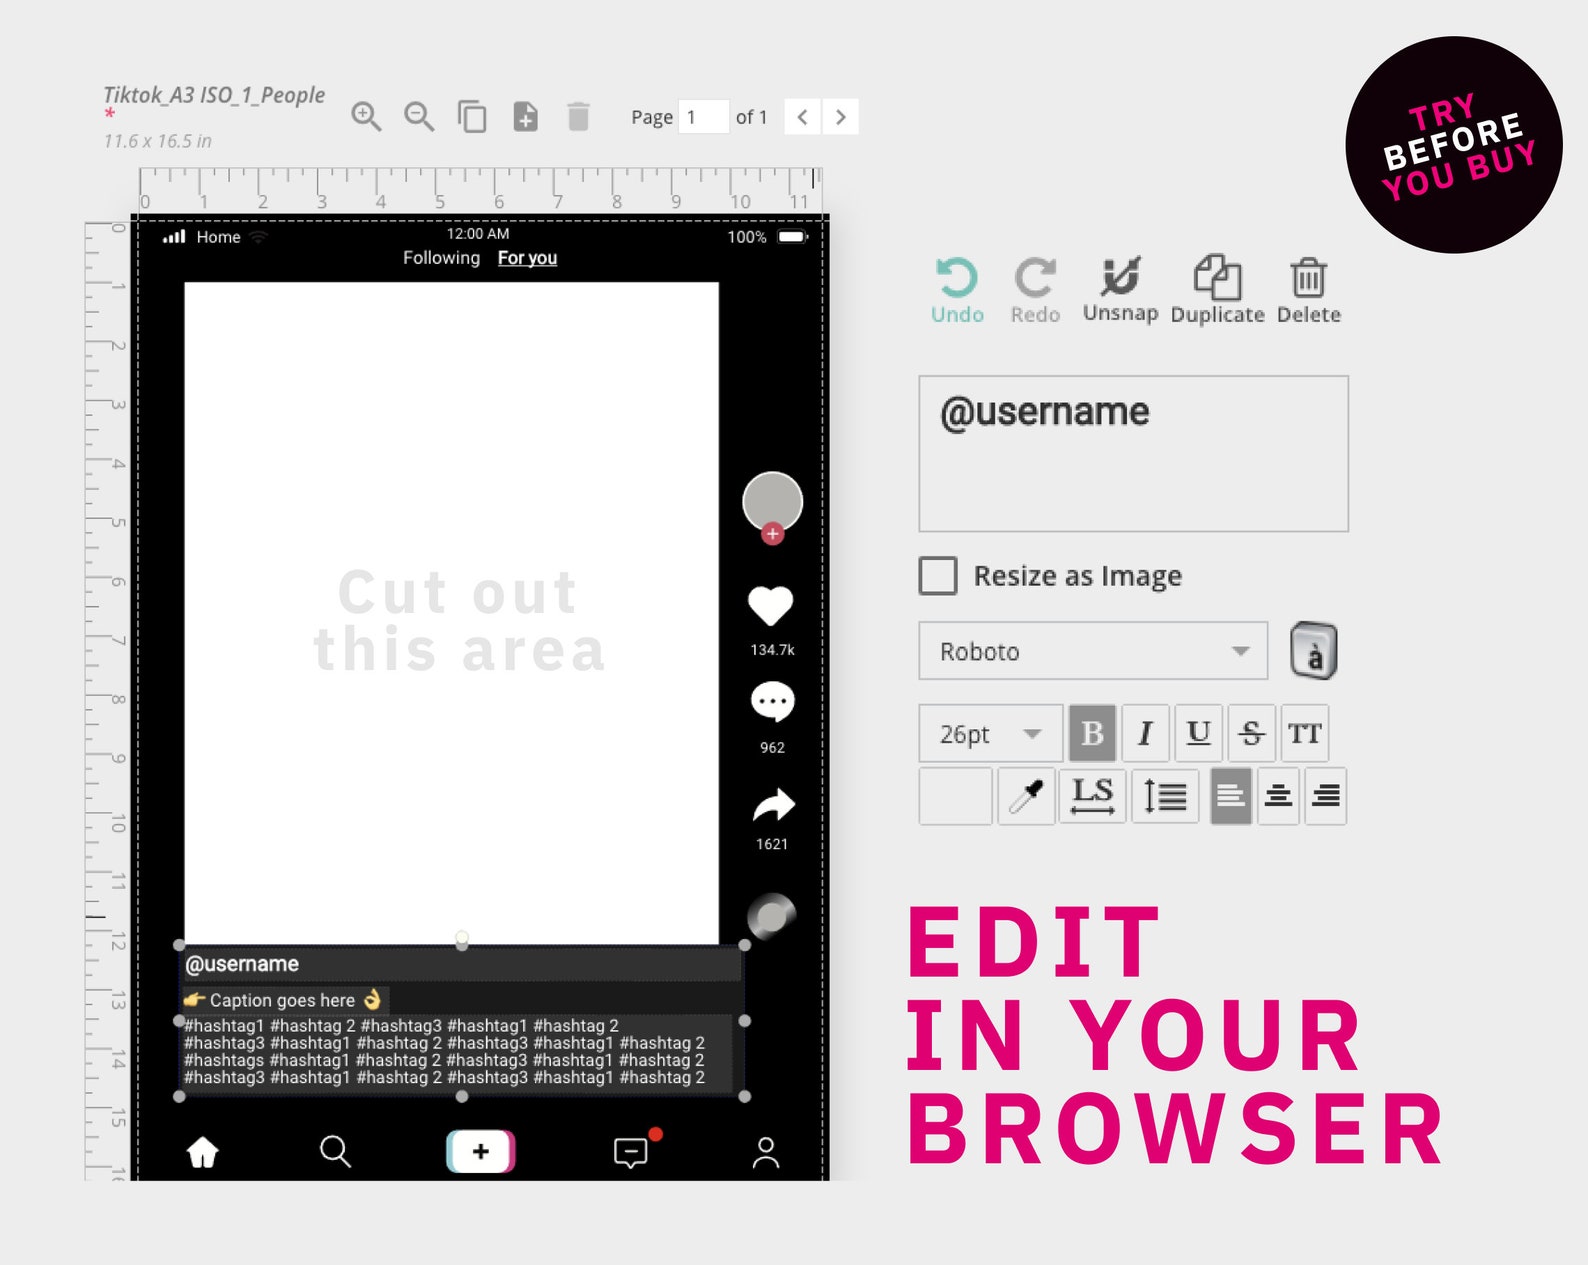Click the 1621 shares count
This screenshot has width=1588, height=1265.
[772, 844]
